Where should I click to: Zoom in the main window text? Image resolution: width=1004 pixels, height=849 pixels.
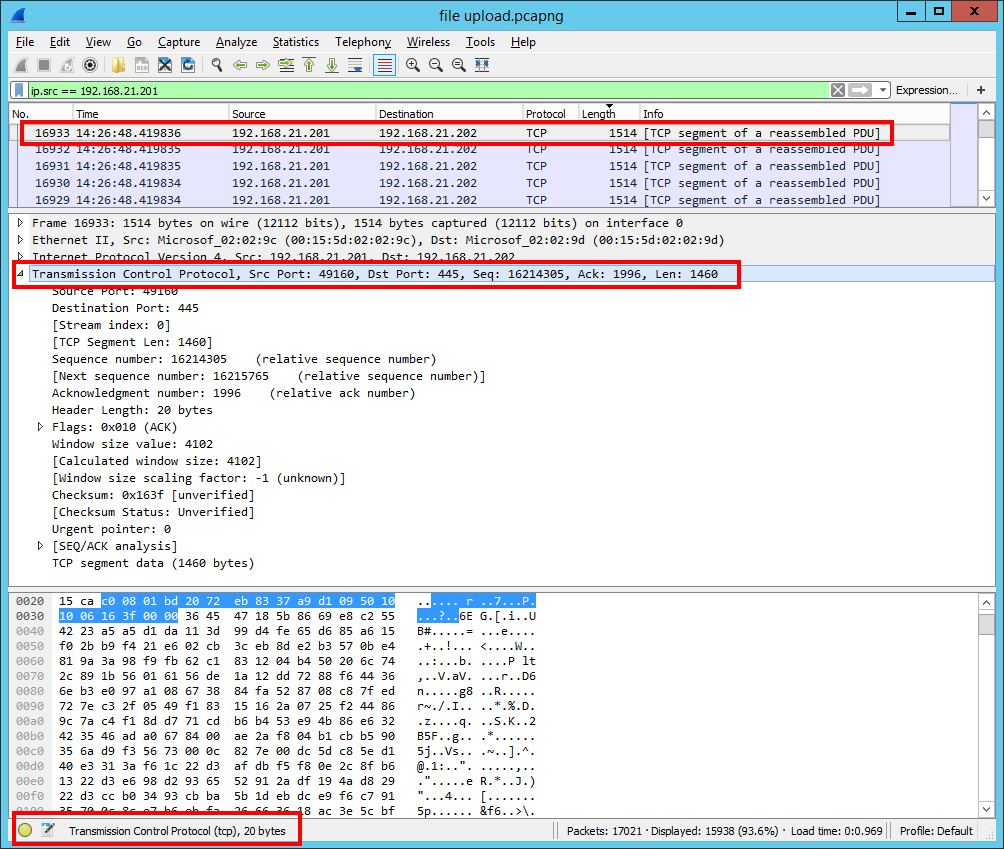(x=413, y=65)
